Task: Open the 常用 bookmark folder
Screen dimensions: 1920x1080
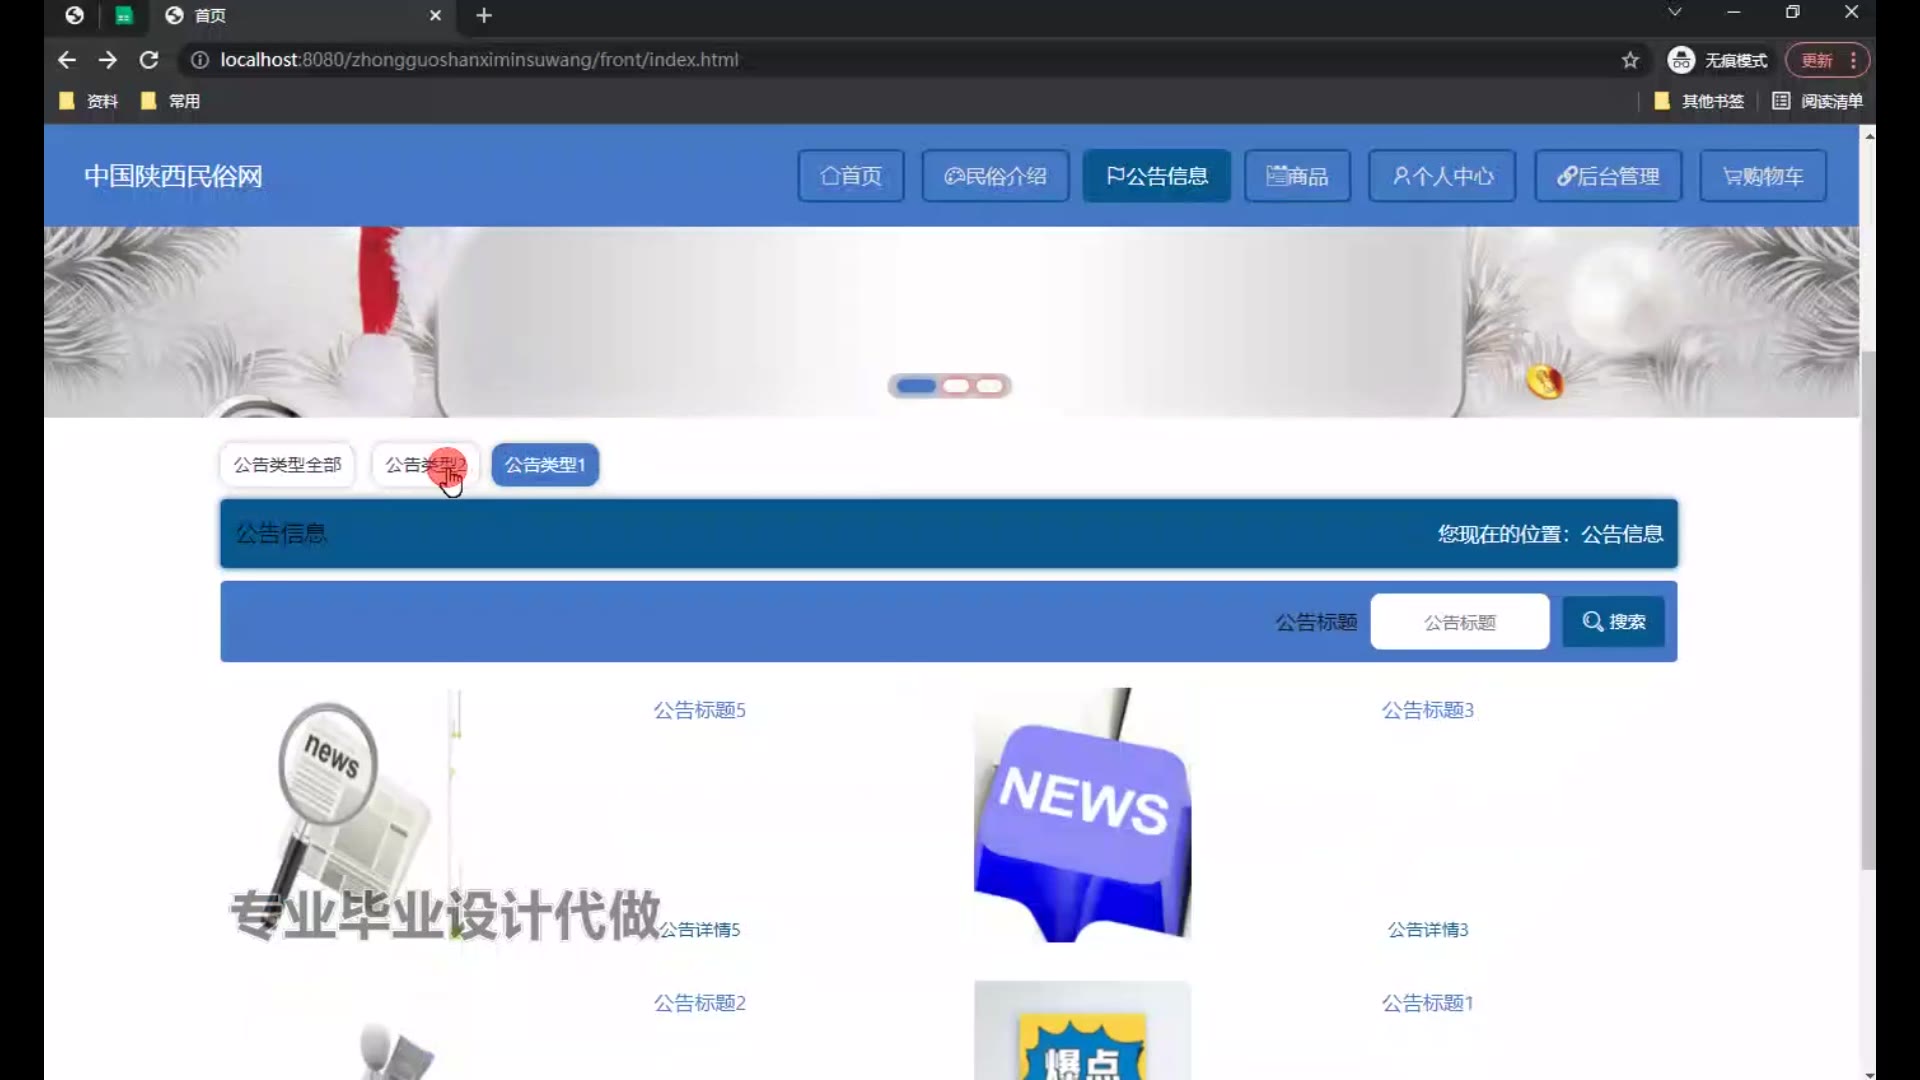Action: [170, 101]
